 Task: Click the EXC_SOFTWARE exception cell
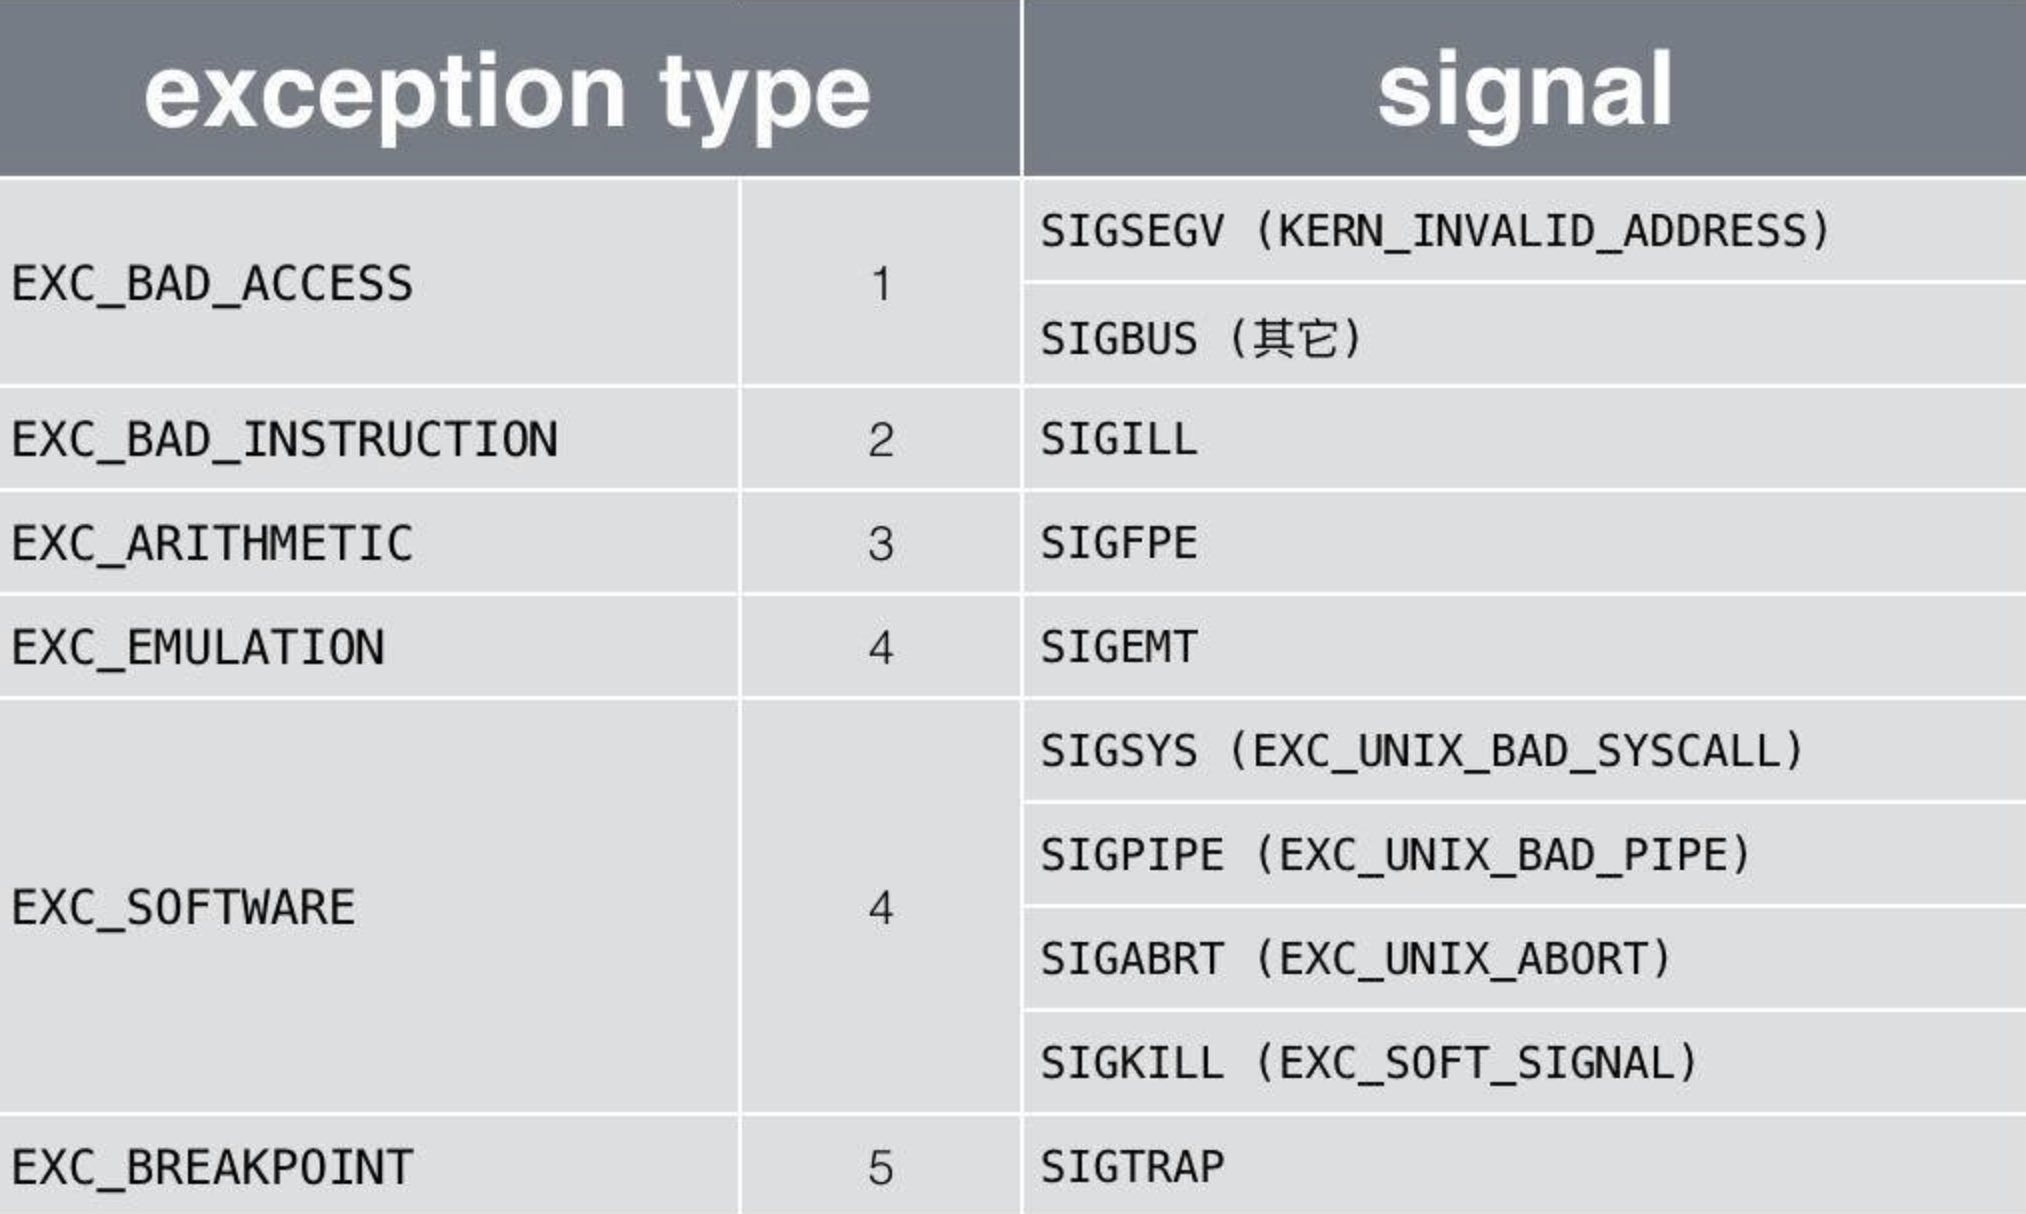tap(184, 908)
